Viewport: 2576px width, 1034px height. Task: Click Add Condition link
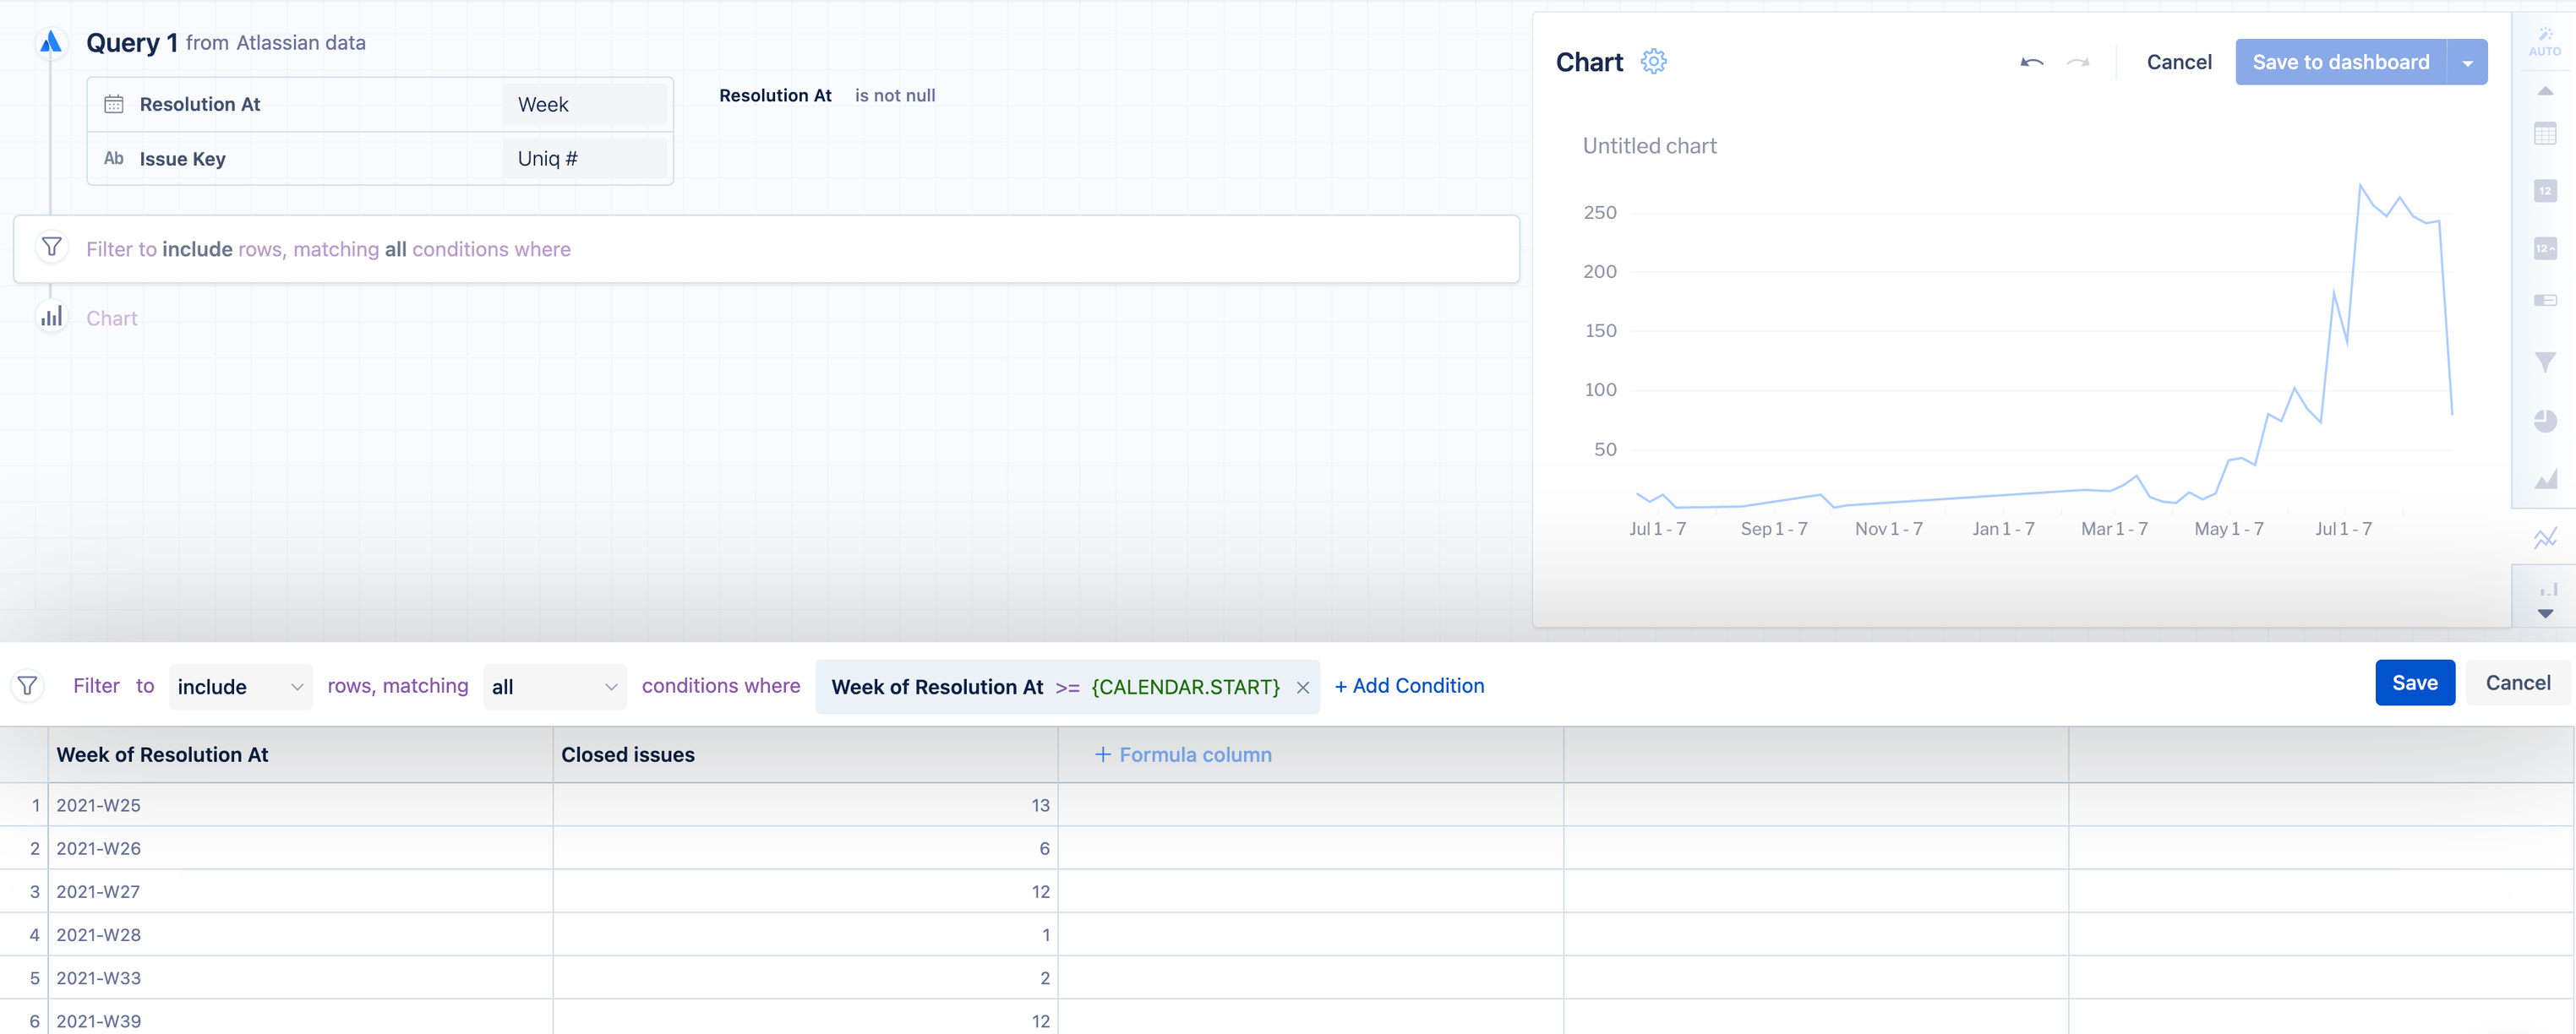click(x=1409, y=686)
